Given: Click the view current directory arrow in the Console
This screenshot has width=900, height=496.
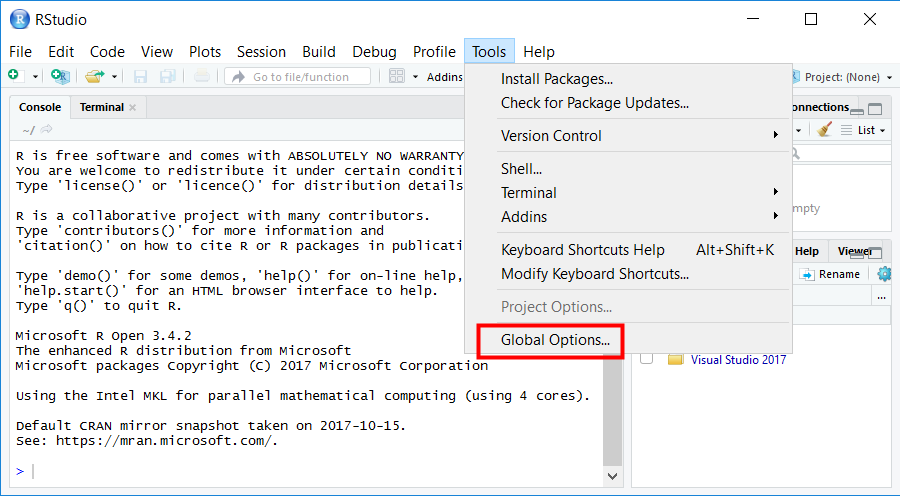Looking at the screenshot, I should click(47, 130).
